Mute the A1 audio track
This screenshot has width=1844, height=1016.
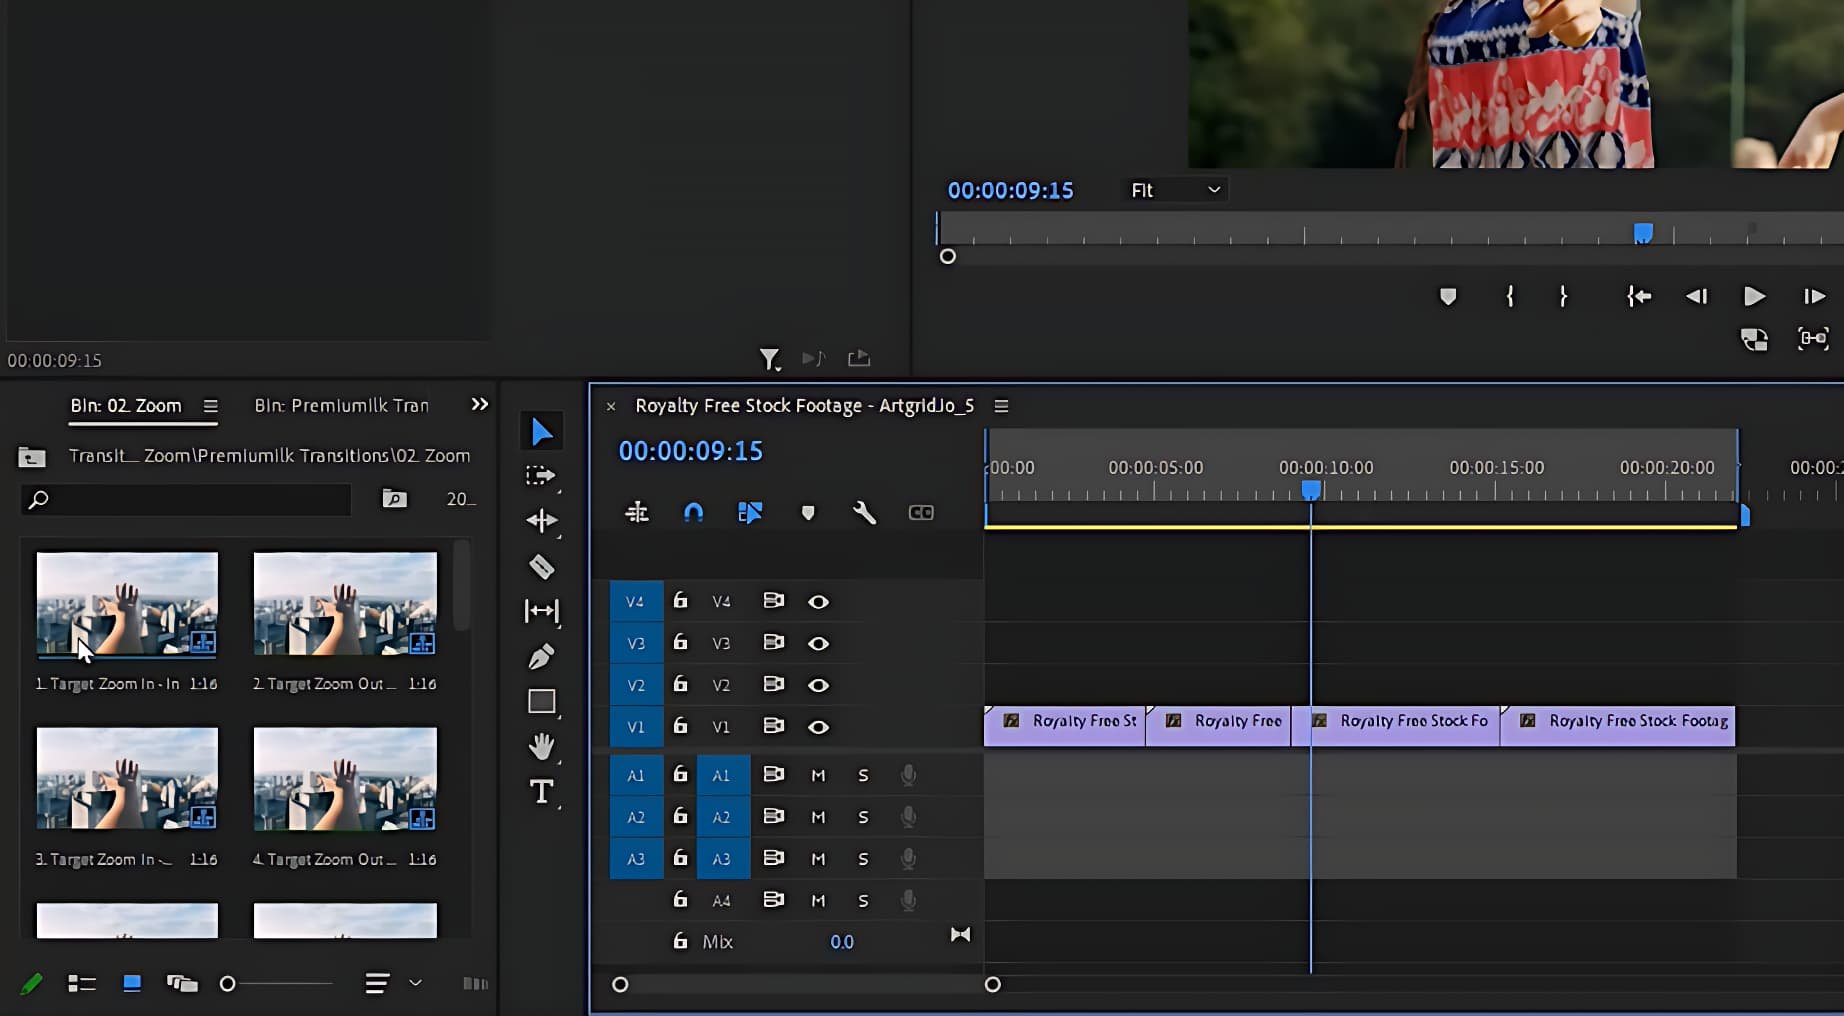click(818, 775)
